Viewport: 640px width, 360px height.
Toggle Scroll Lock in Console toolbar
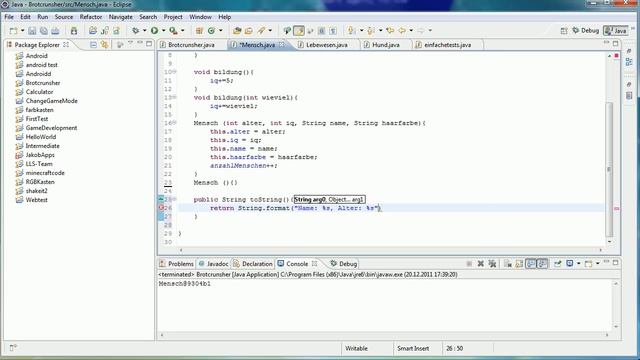coord(519,264)
